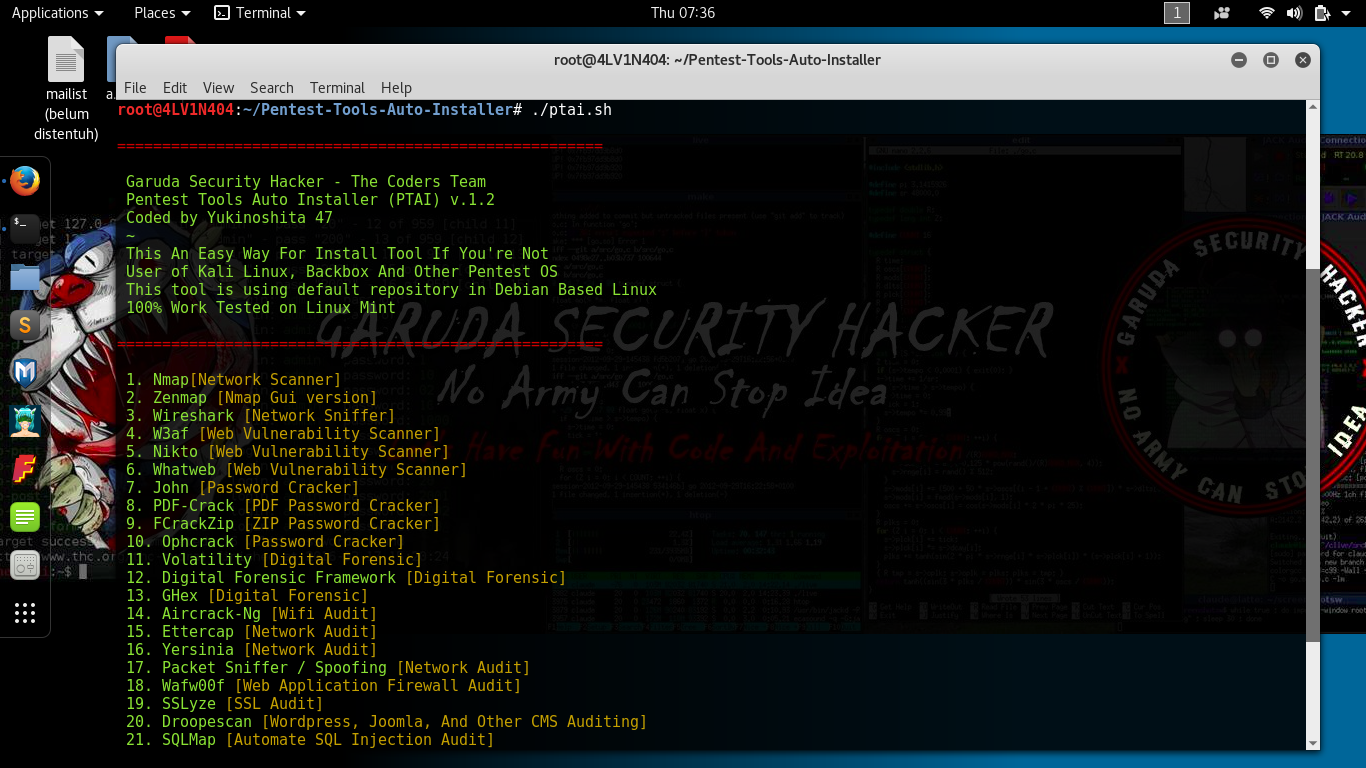Click the '16. Yersinia' list entry

click(x=251, y=650)
